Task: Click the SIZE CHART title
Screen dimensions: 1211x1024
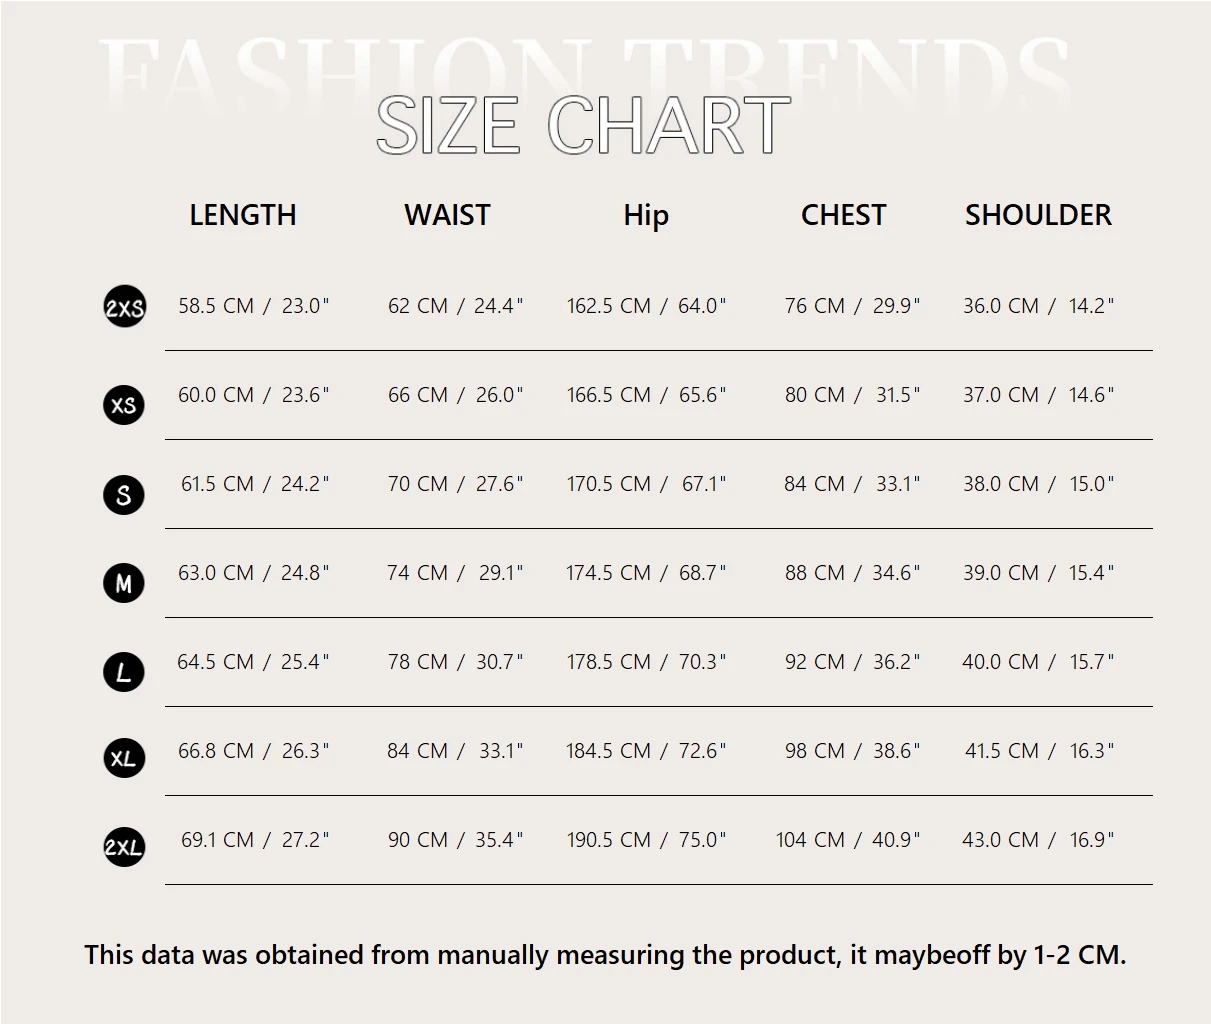Action: pos(583,126)
